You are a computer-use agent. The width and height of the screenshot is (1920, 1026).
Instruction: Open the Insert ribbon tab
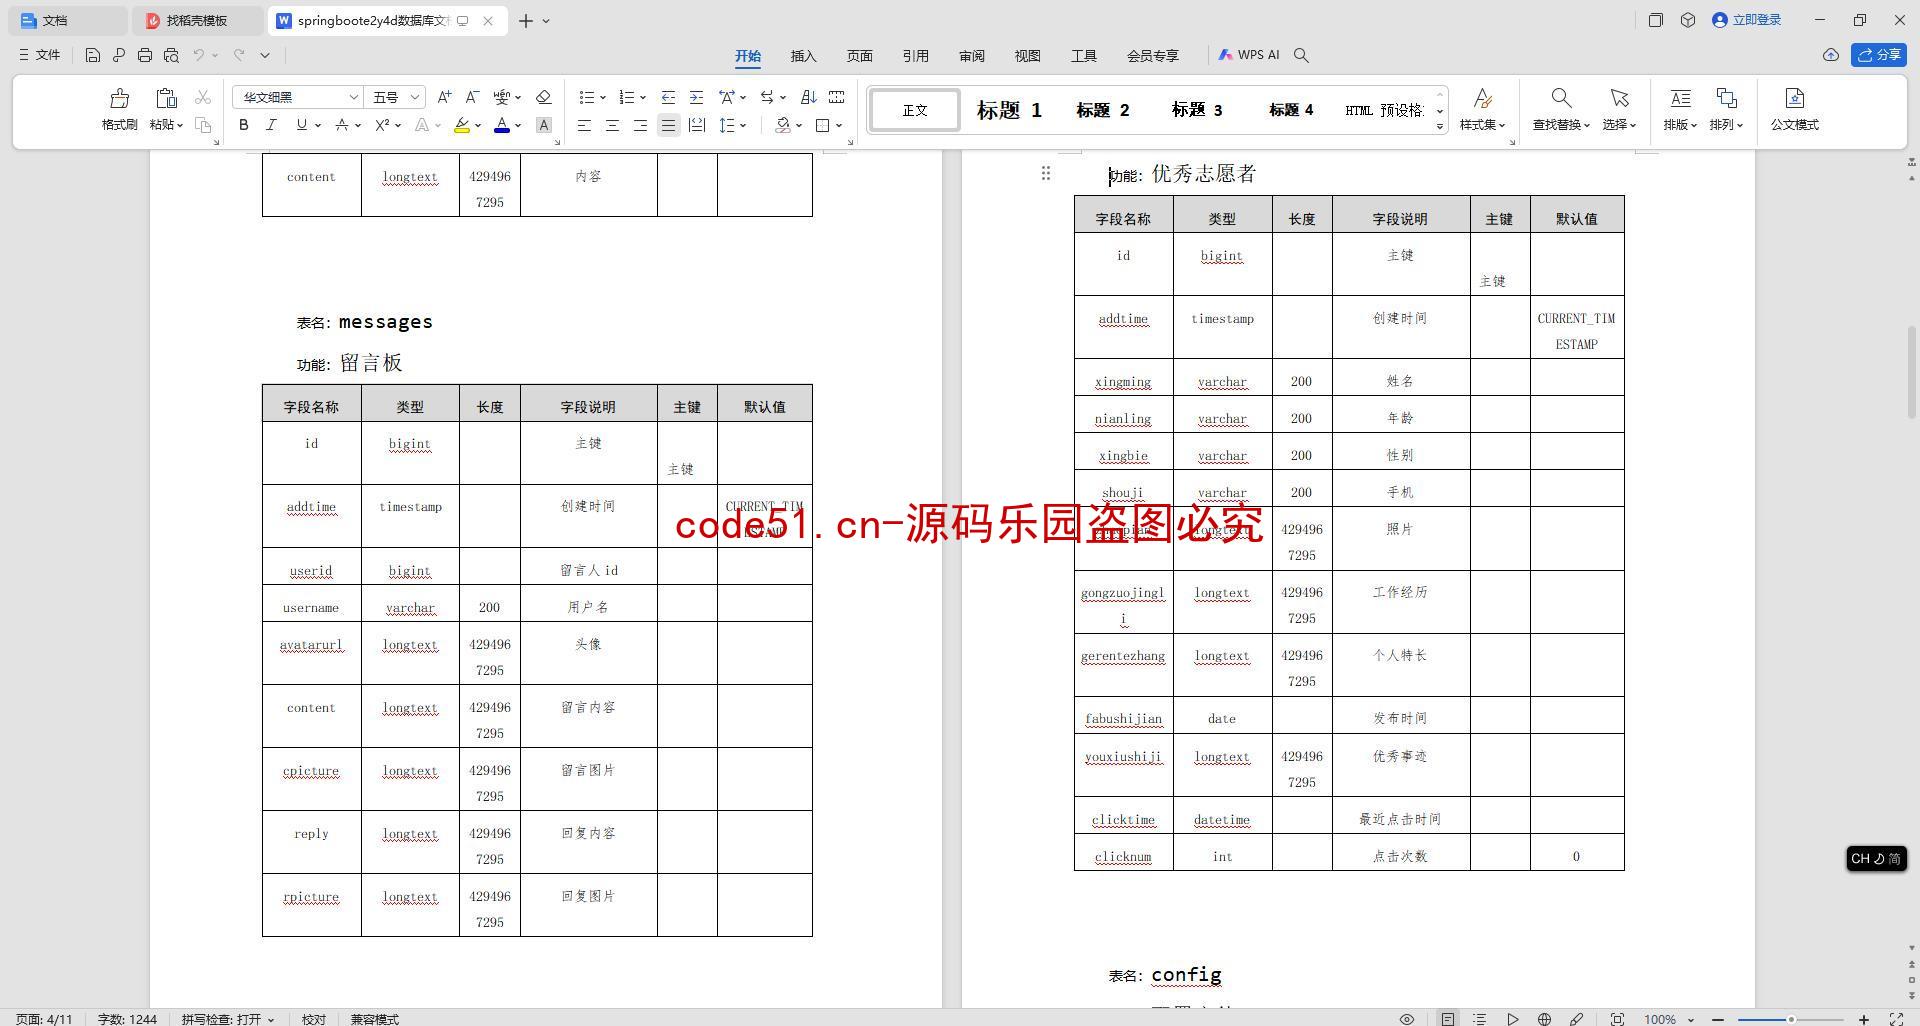pos(803,56)
